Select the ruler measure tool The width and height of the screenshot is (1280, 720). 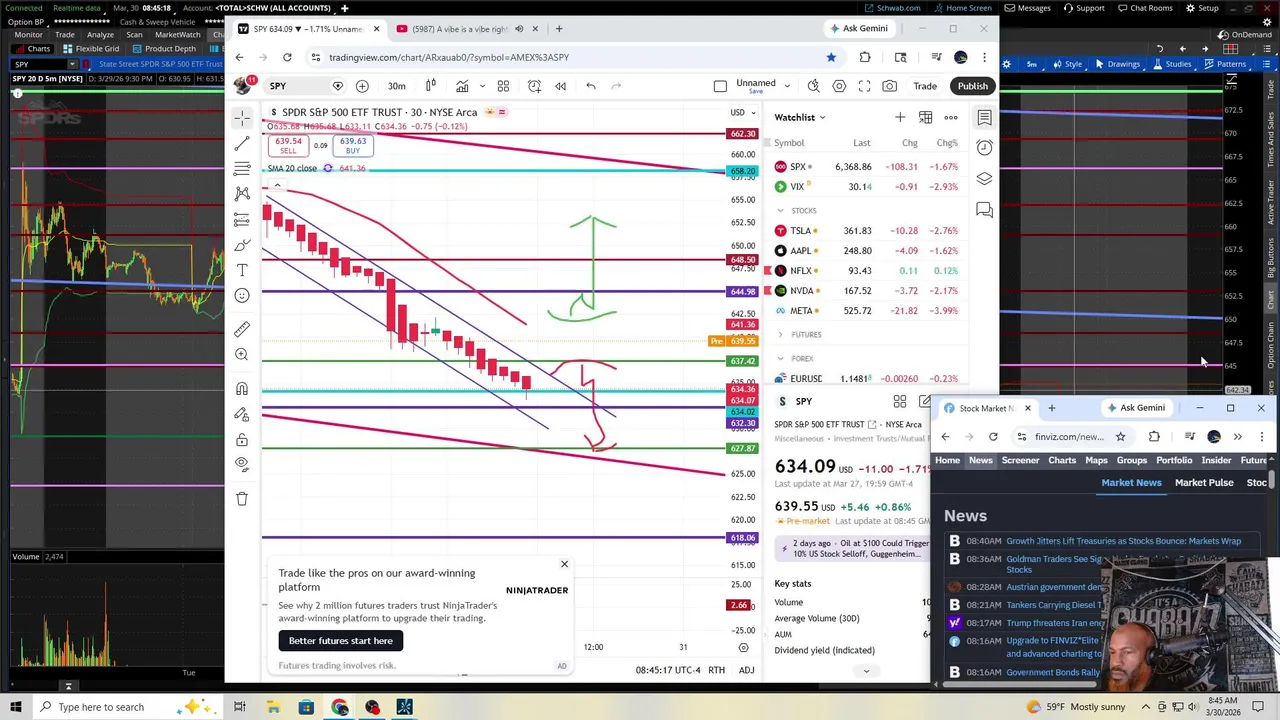click(242, 329)
